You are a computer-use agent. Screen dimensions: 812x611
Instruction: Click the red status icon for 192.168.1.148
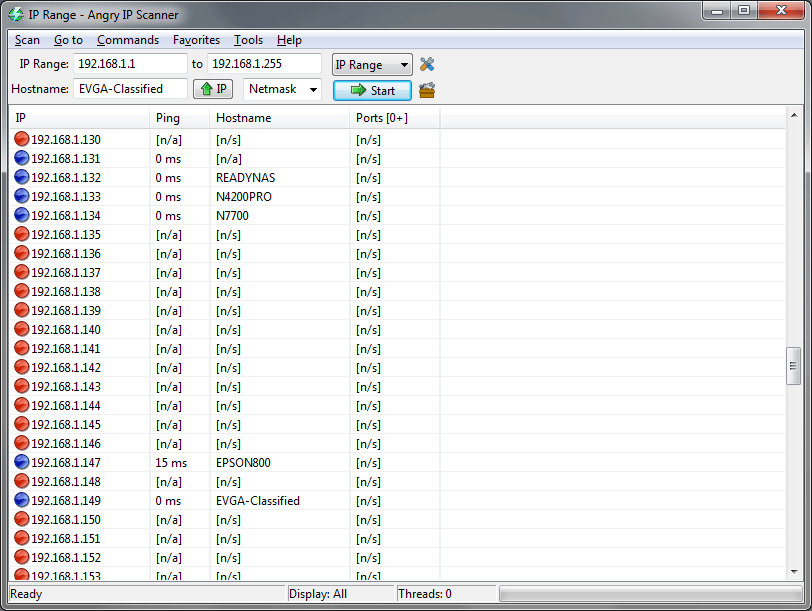click(x=22, y=481)
